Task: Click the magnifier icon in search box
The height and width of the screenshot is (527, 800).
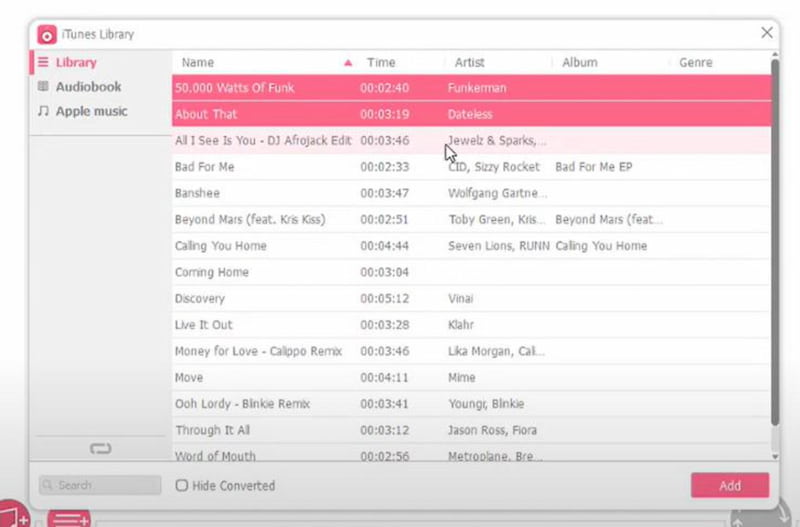Action: click(x=47, y=485)
